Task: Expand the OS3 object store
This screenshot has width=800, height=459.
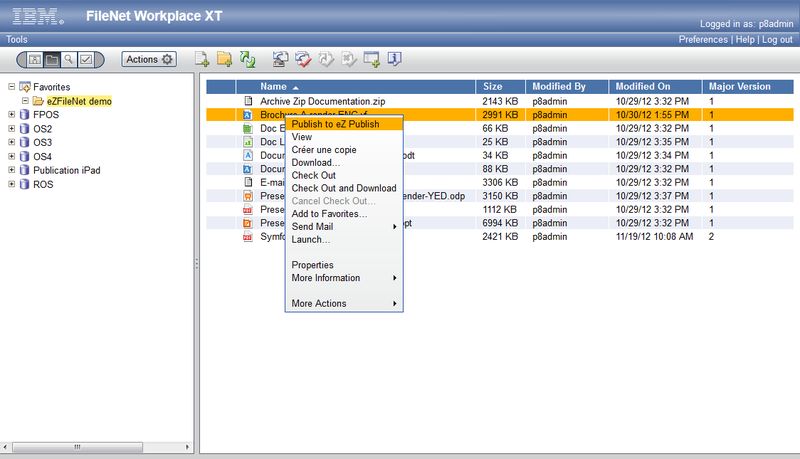Action: point(11,142)
